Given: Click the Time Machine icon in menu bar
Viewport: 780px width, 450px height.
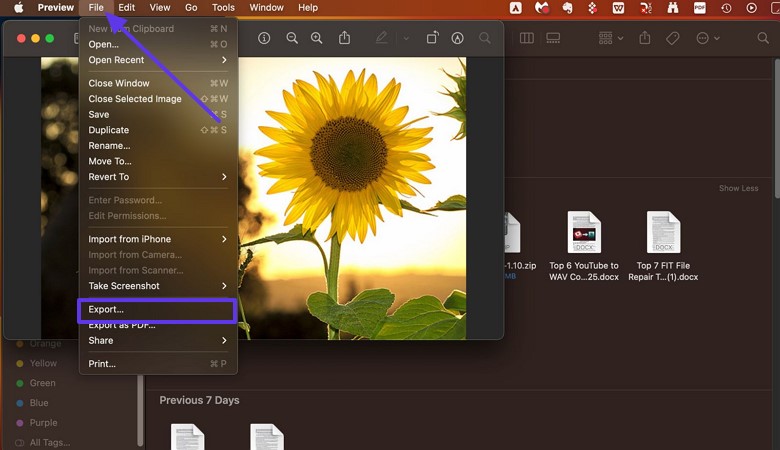Looking at the screenshot, I should point(726,8).
